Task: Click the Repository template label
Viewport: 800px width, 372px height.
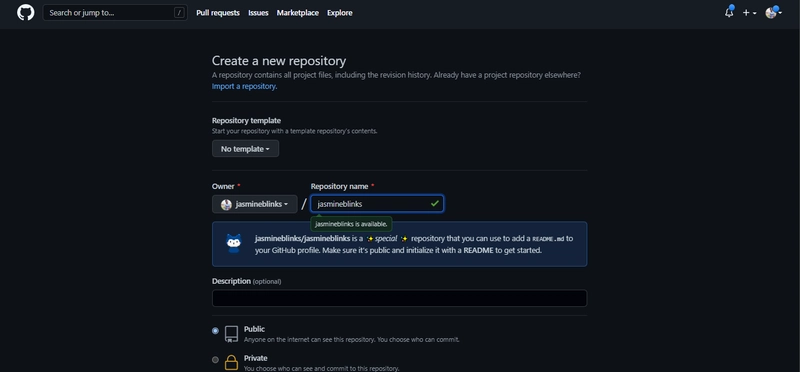Action: (246, 120)
